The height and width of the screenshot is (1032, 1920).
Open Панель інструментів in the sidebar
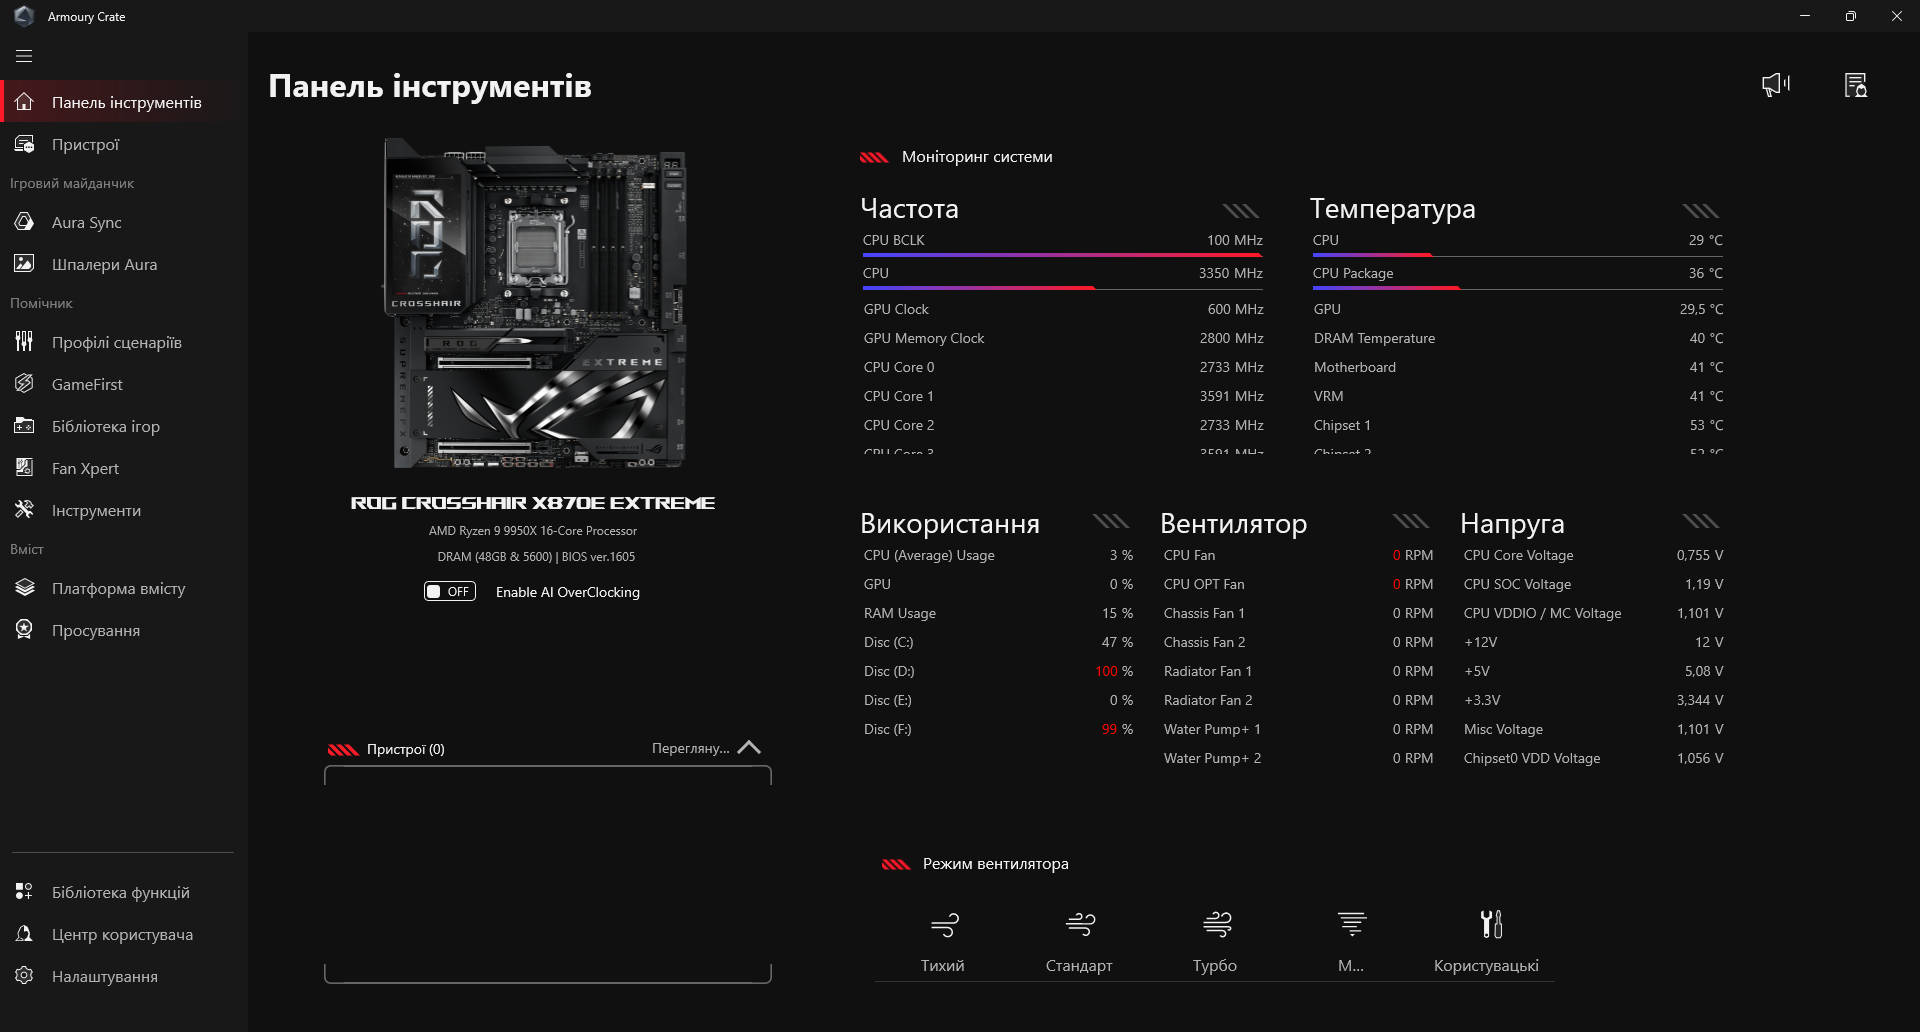[124, 102]
